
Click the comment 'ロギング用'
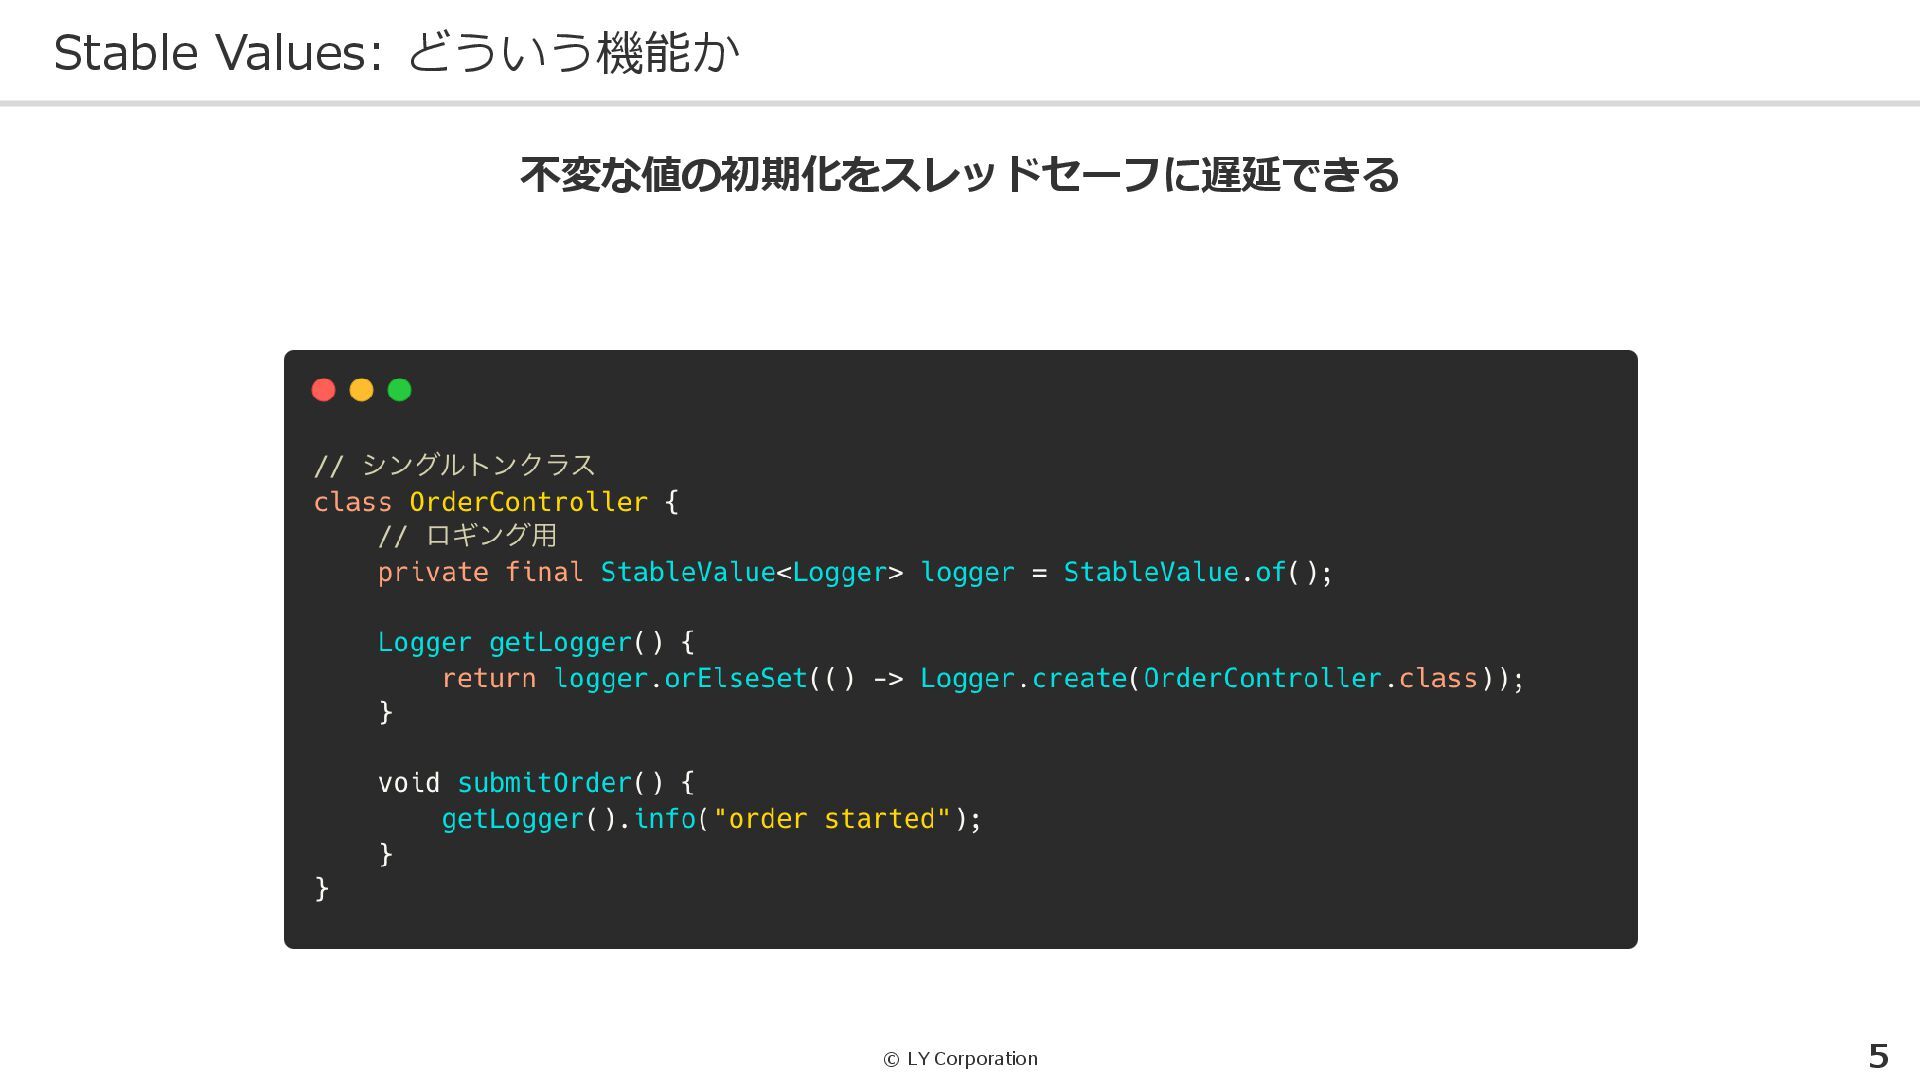pyautogui.click(x=491, y=536)
